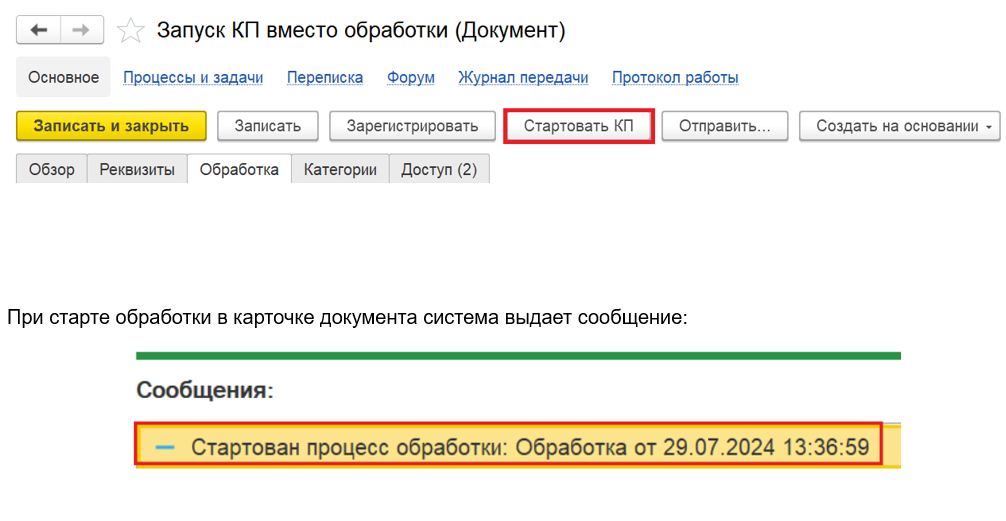Image resolution: width=1006 pixels, height=521 pixels.
Task: Click the Отправить... button
Action: click(x=724, y=126)
